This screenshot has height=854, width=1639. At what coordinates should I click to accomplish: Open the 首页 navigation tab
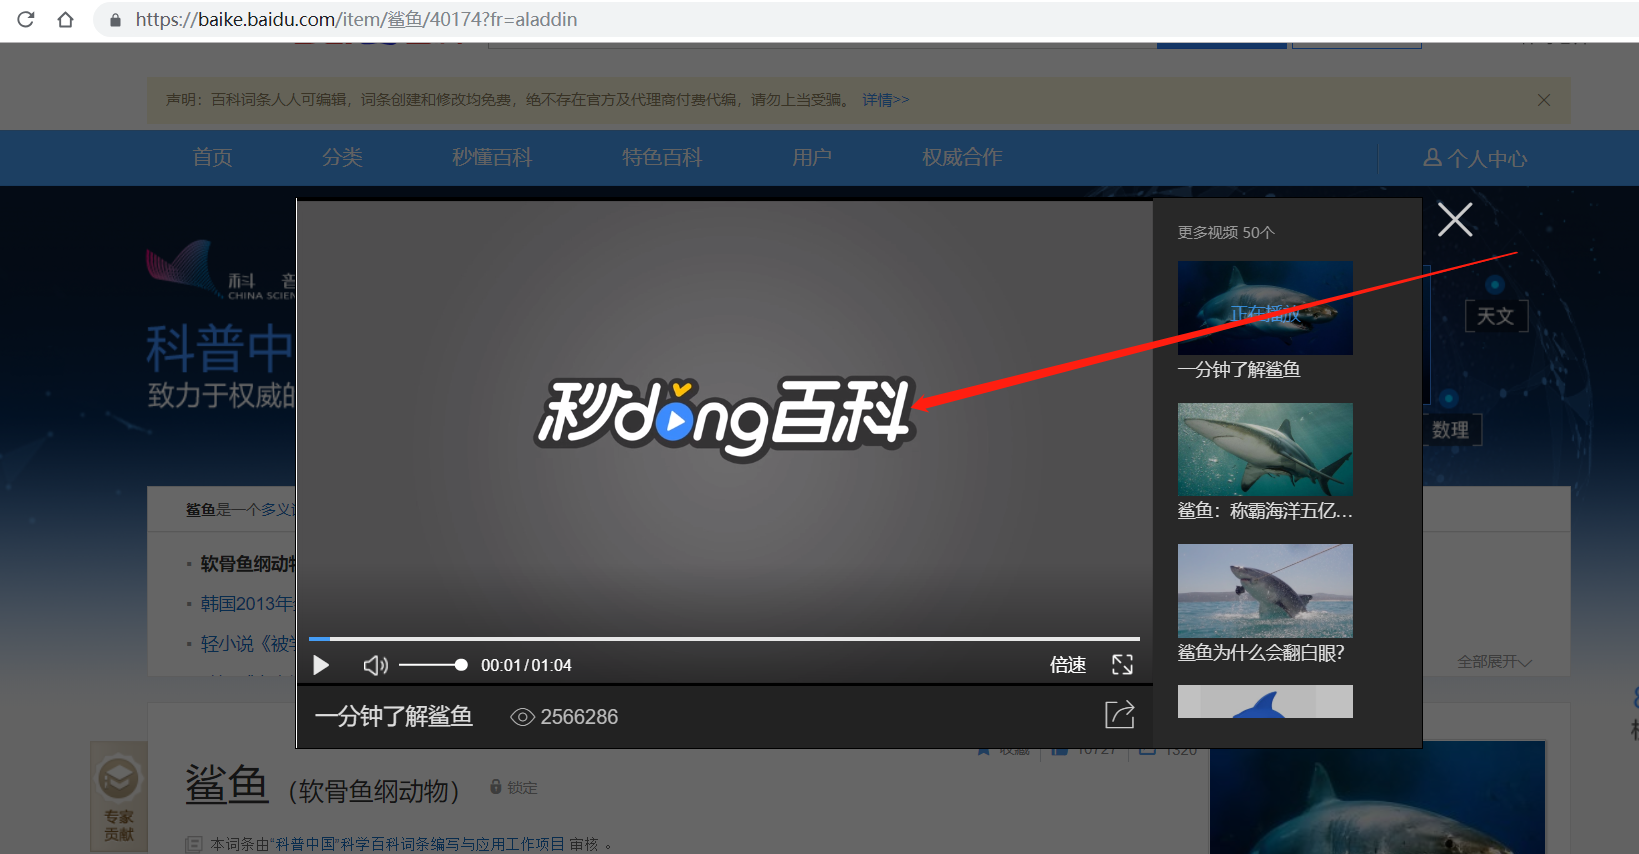point(212,157)
